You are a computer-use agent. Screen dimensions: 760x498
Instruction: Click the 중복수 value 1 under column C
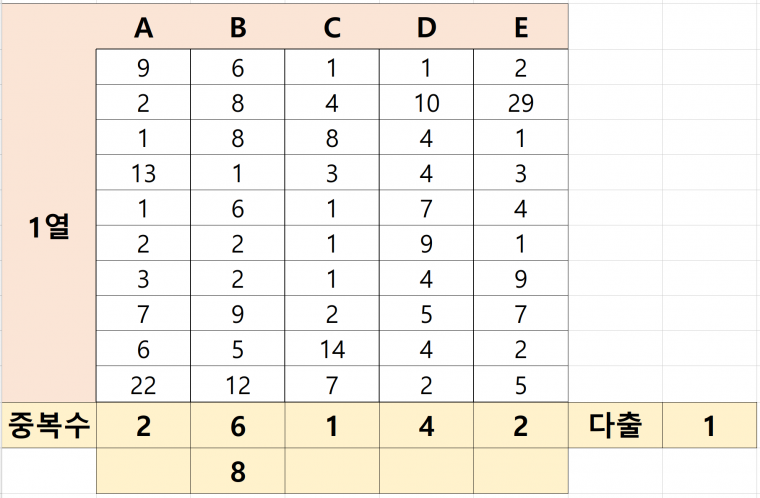[x=332, y=426]
